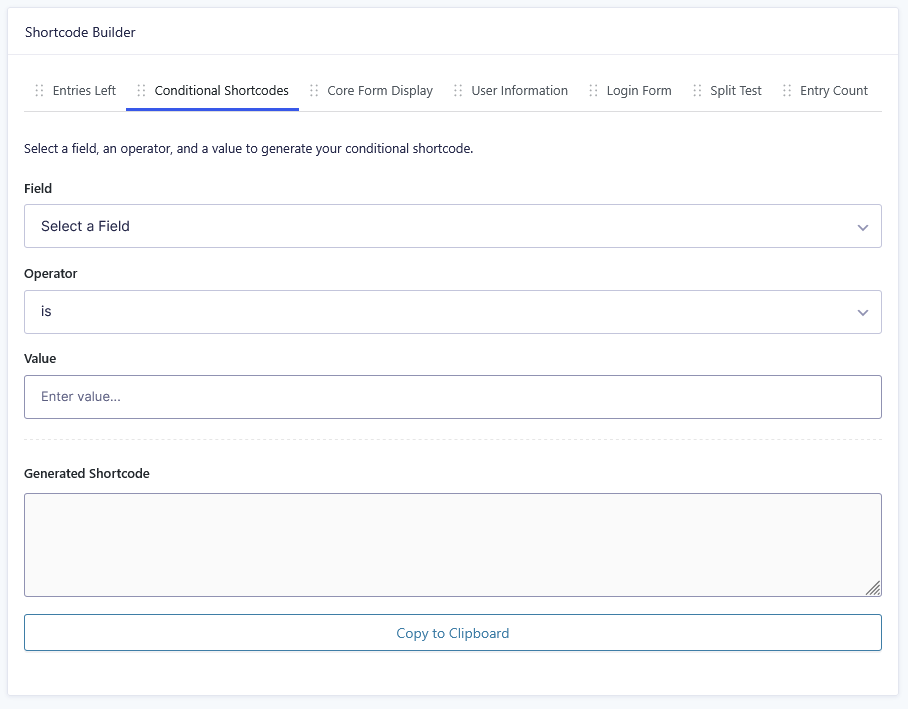This screenshot has height=709, width=908.
Task: Switch to the Split Test tab
Action: coord(736,91)
